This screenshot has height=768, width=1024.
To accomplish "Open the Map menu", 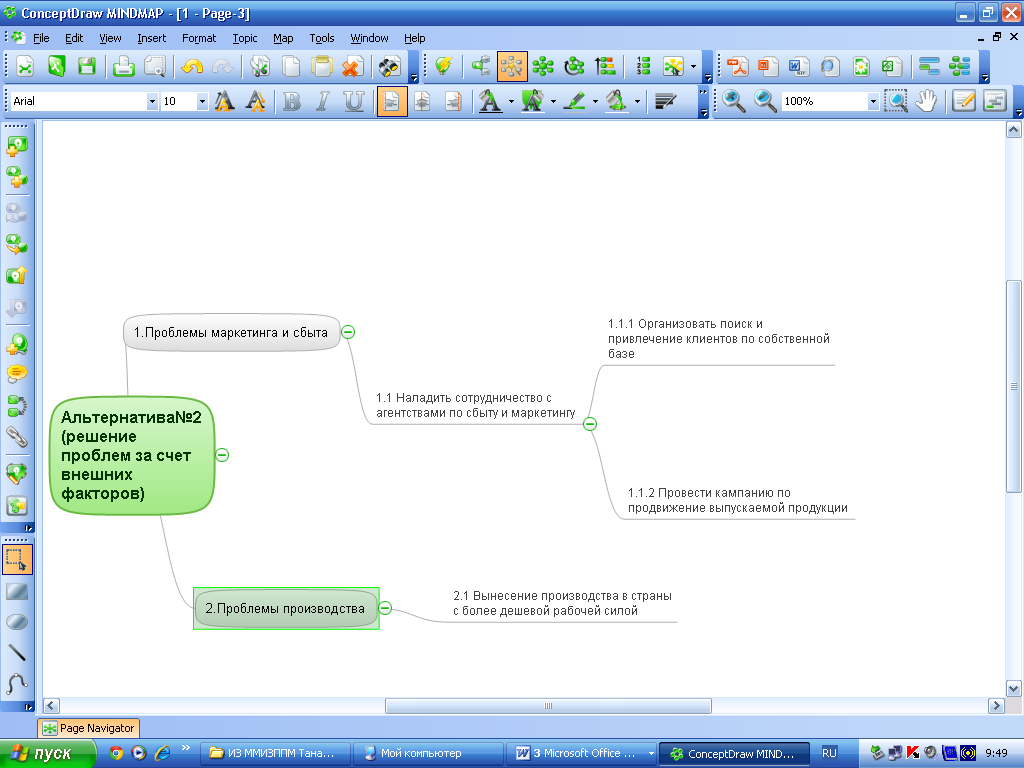I will pos(283,39).
